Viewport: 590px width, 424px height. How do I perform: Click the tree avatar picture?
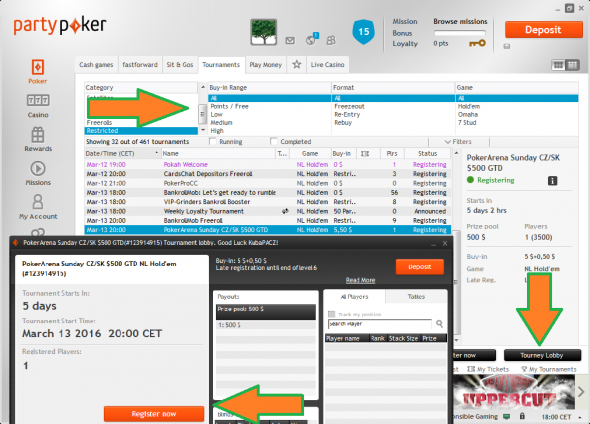point(264,32)
